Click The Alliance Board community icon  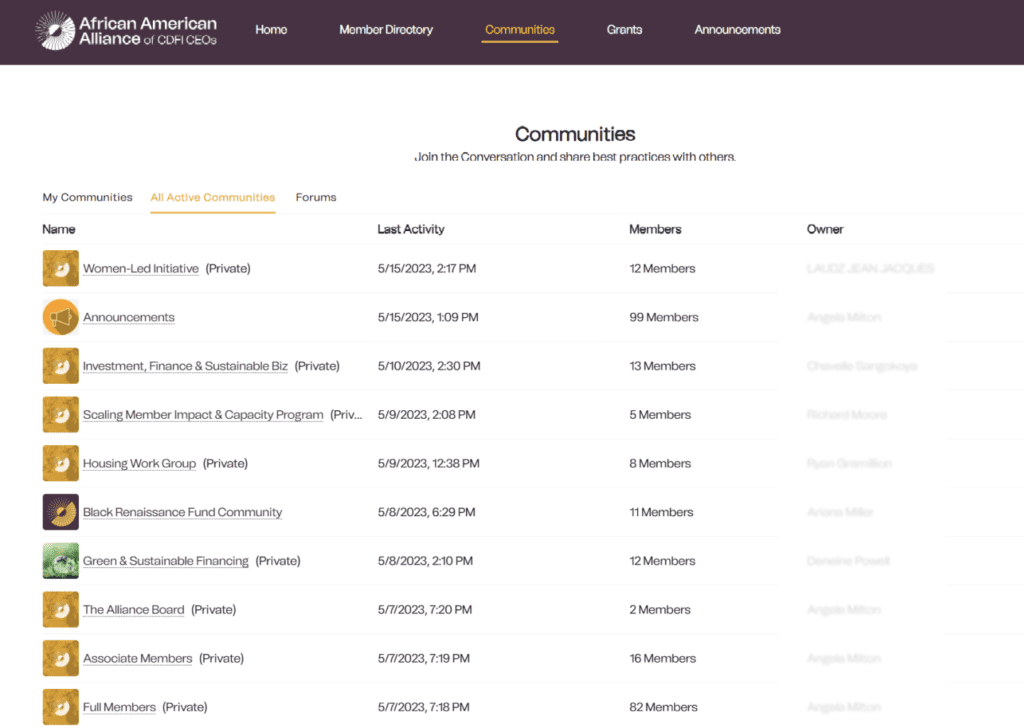pyautogui.click(x=61, y=609)
